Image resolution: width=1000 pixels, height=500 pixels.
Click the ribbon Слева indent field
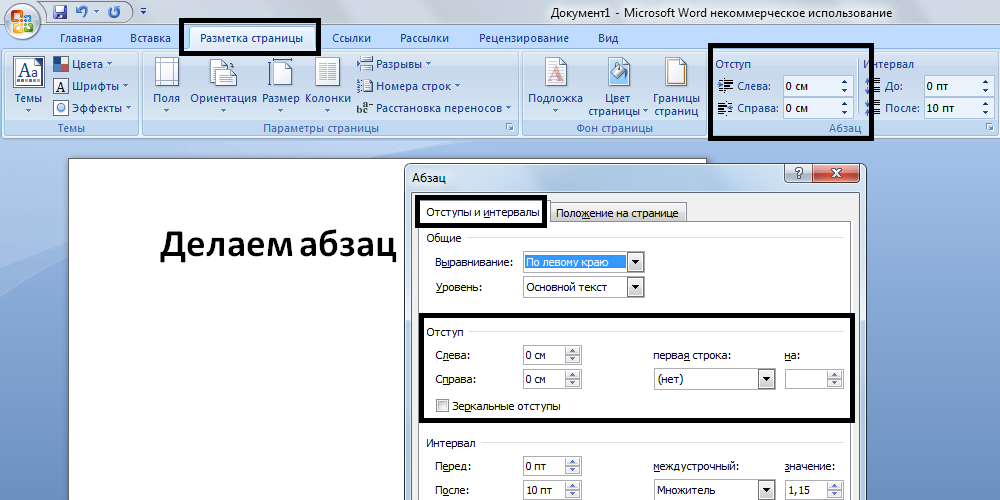click(812, 86)
